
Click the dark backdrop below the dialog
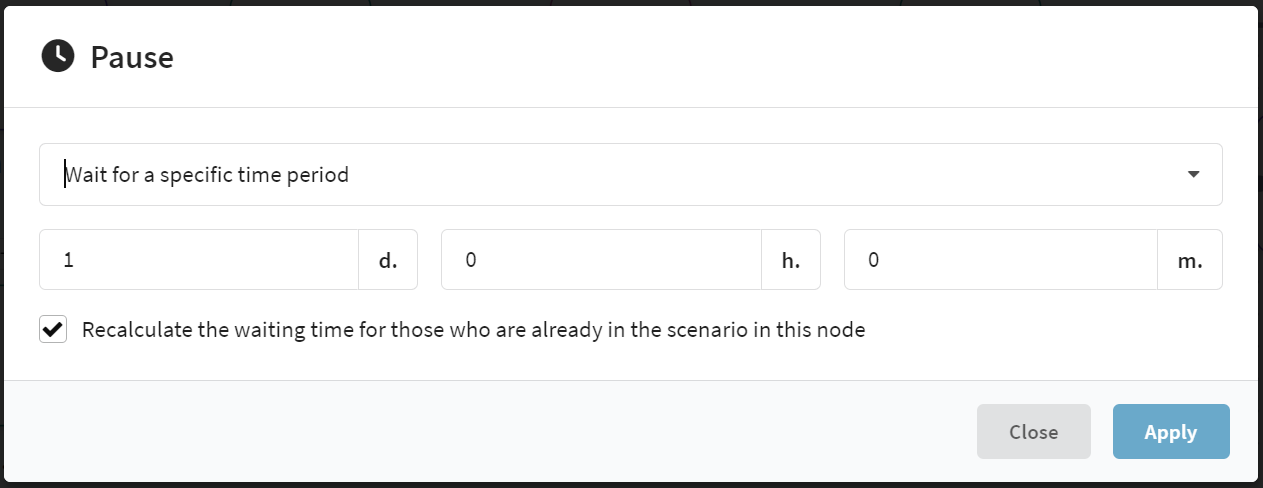(631, 484)
